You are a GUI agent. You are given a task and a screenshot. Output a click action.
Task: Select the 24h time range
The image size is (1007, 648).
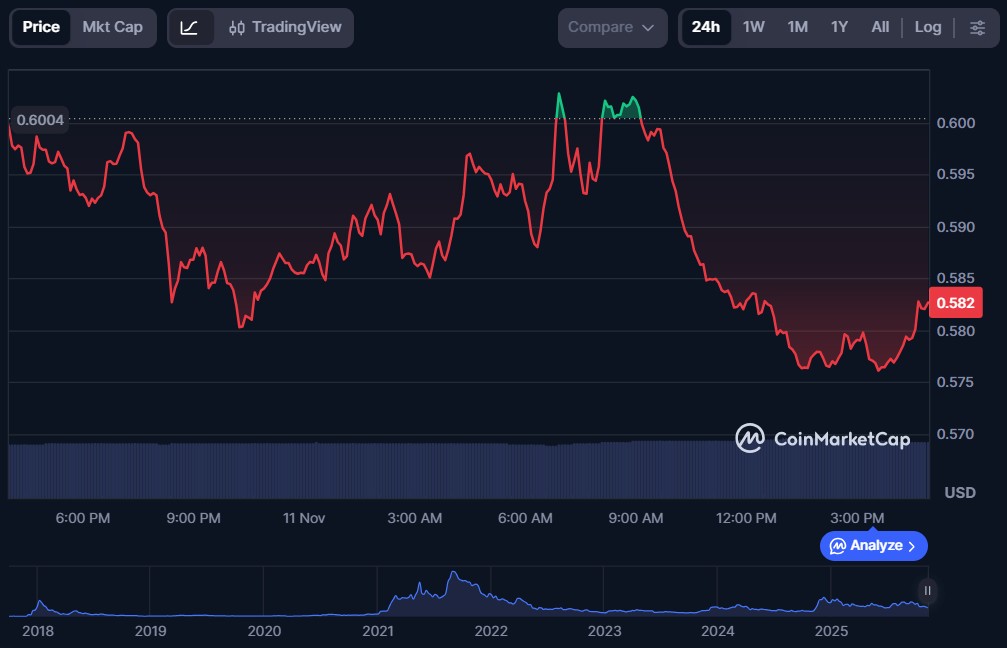[705, 28]
